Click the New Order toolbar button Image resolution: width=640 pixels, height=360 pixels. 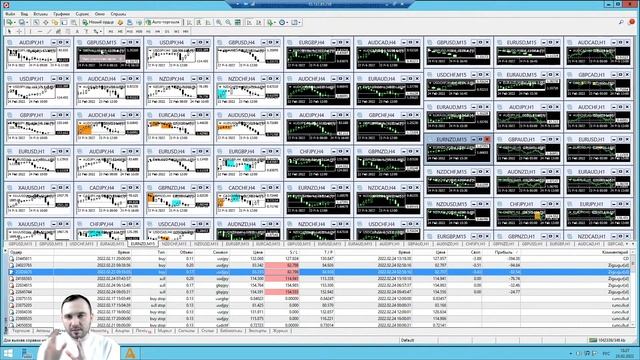pyautogui.click(x=98, y=22)
